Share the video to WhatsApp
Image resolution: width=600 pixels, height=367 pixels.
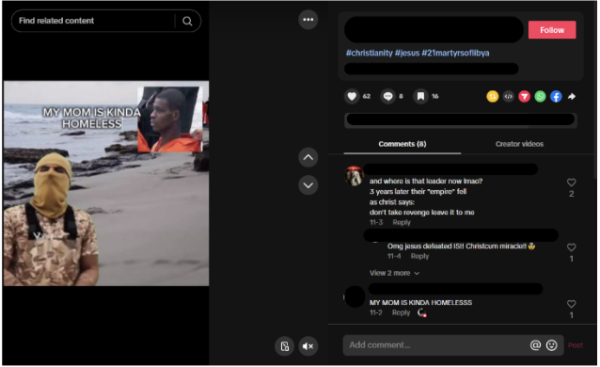tap(540, 96)
